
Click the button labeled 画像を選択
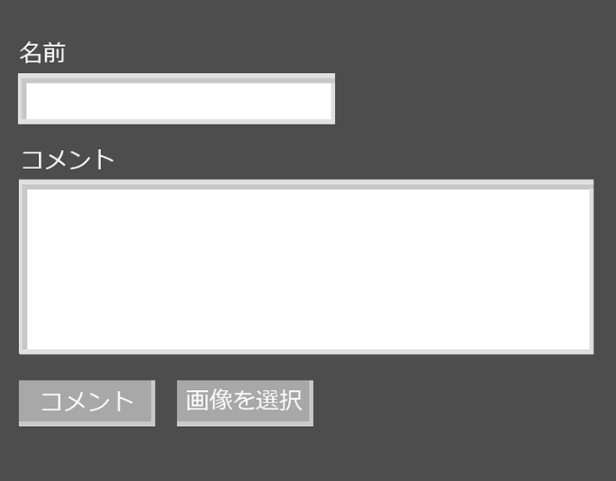pyautogui.click(x=245, y=403)
